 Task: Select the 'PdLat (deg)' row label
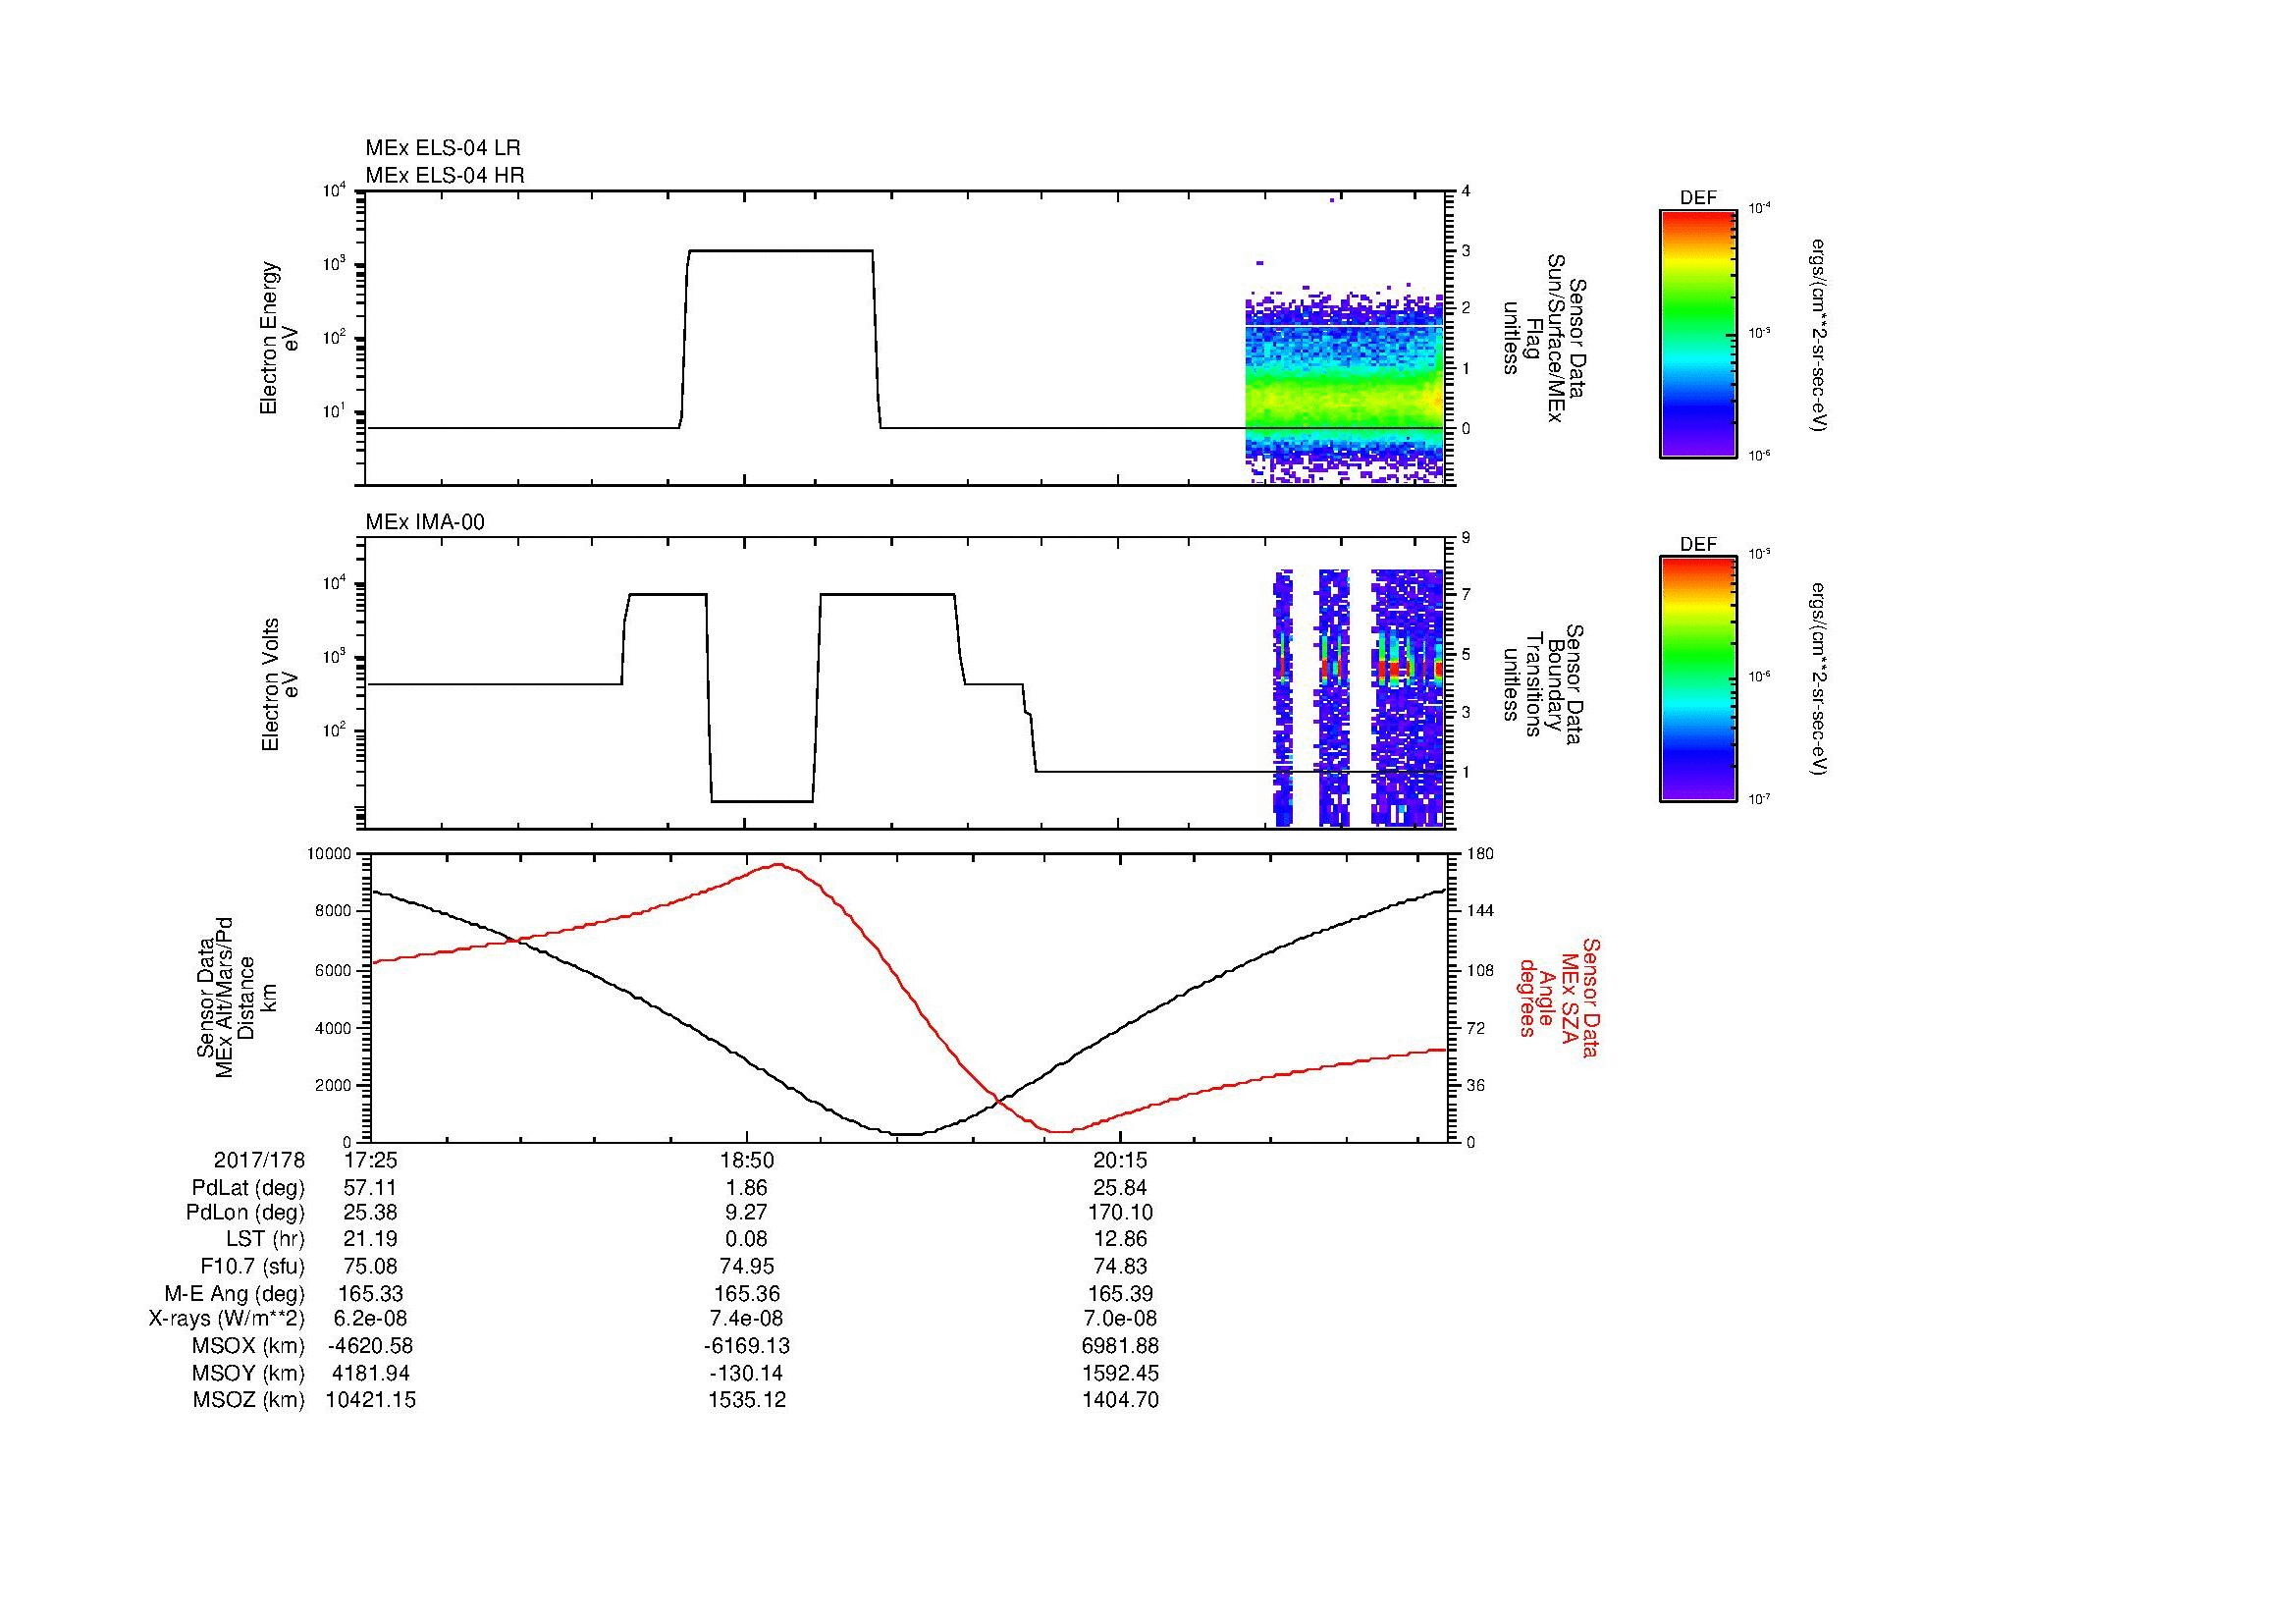[x=248, y=1188]
